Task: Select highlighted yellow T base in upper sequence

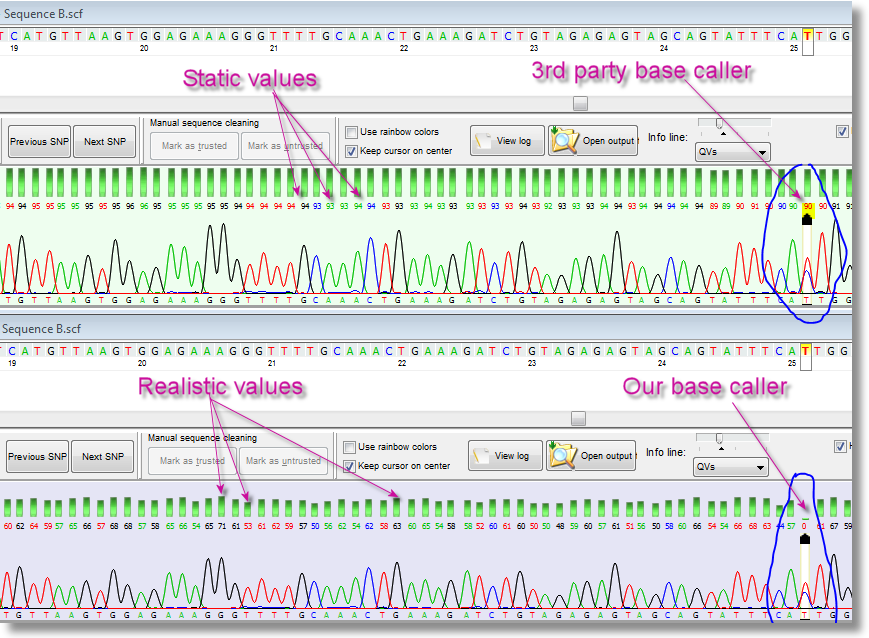Action: point(807,36)
